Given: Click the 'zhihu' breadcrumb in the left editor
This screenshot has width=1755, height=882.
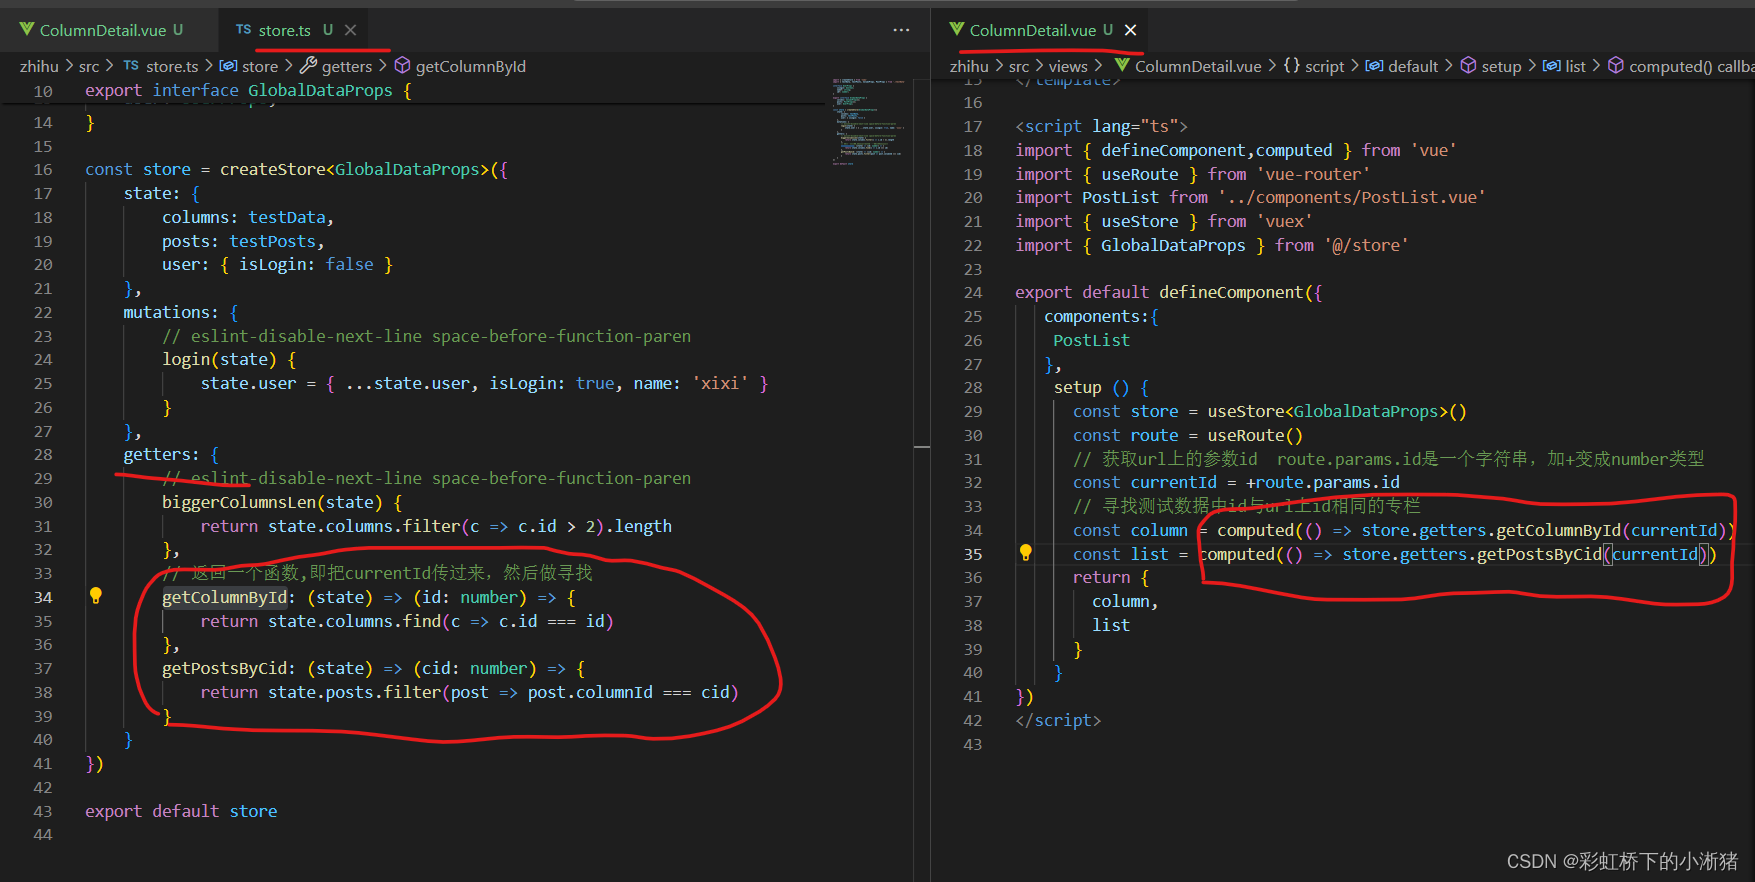Looking at the screenshot, I should point(39,66).
